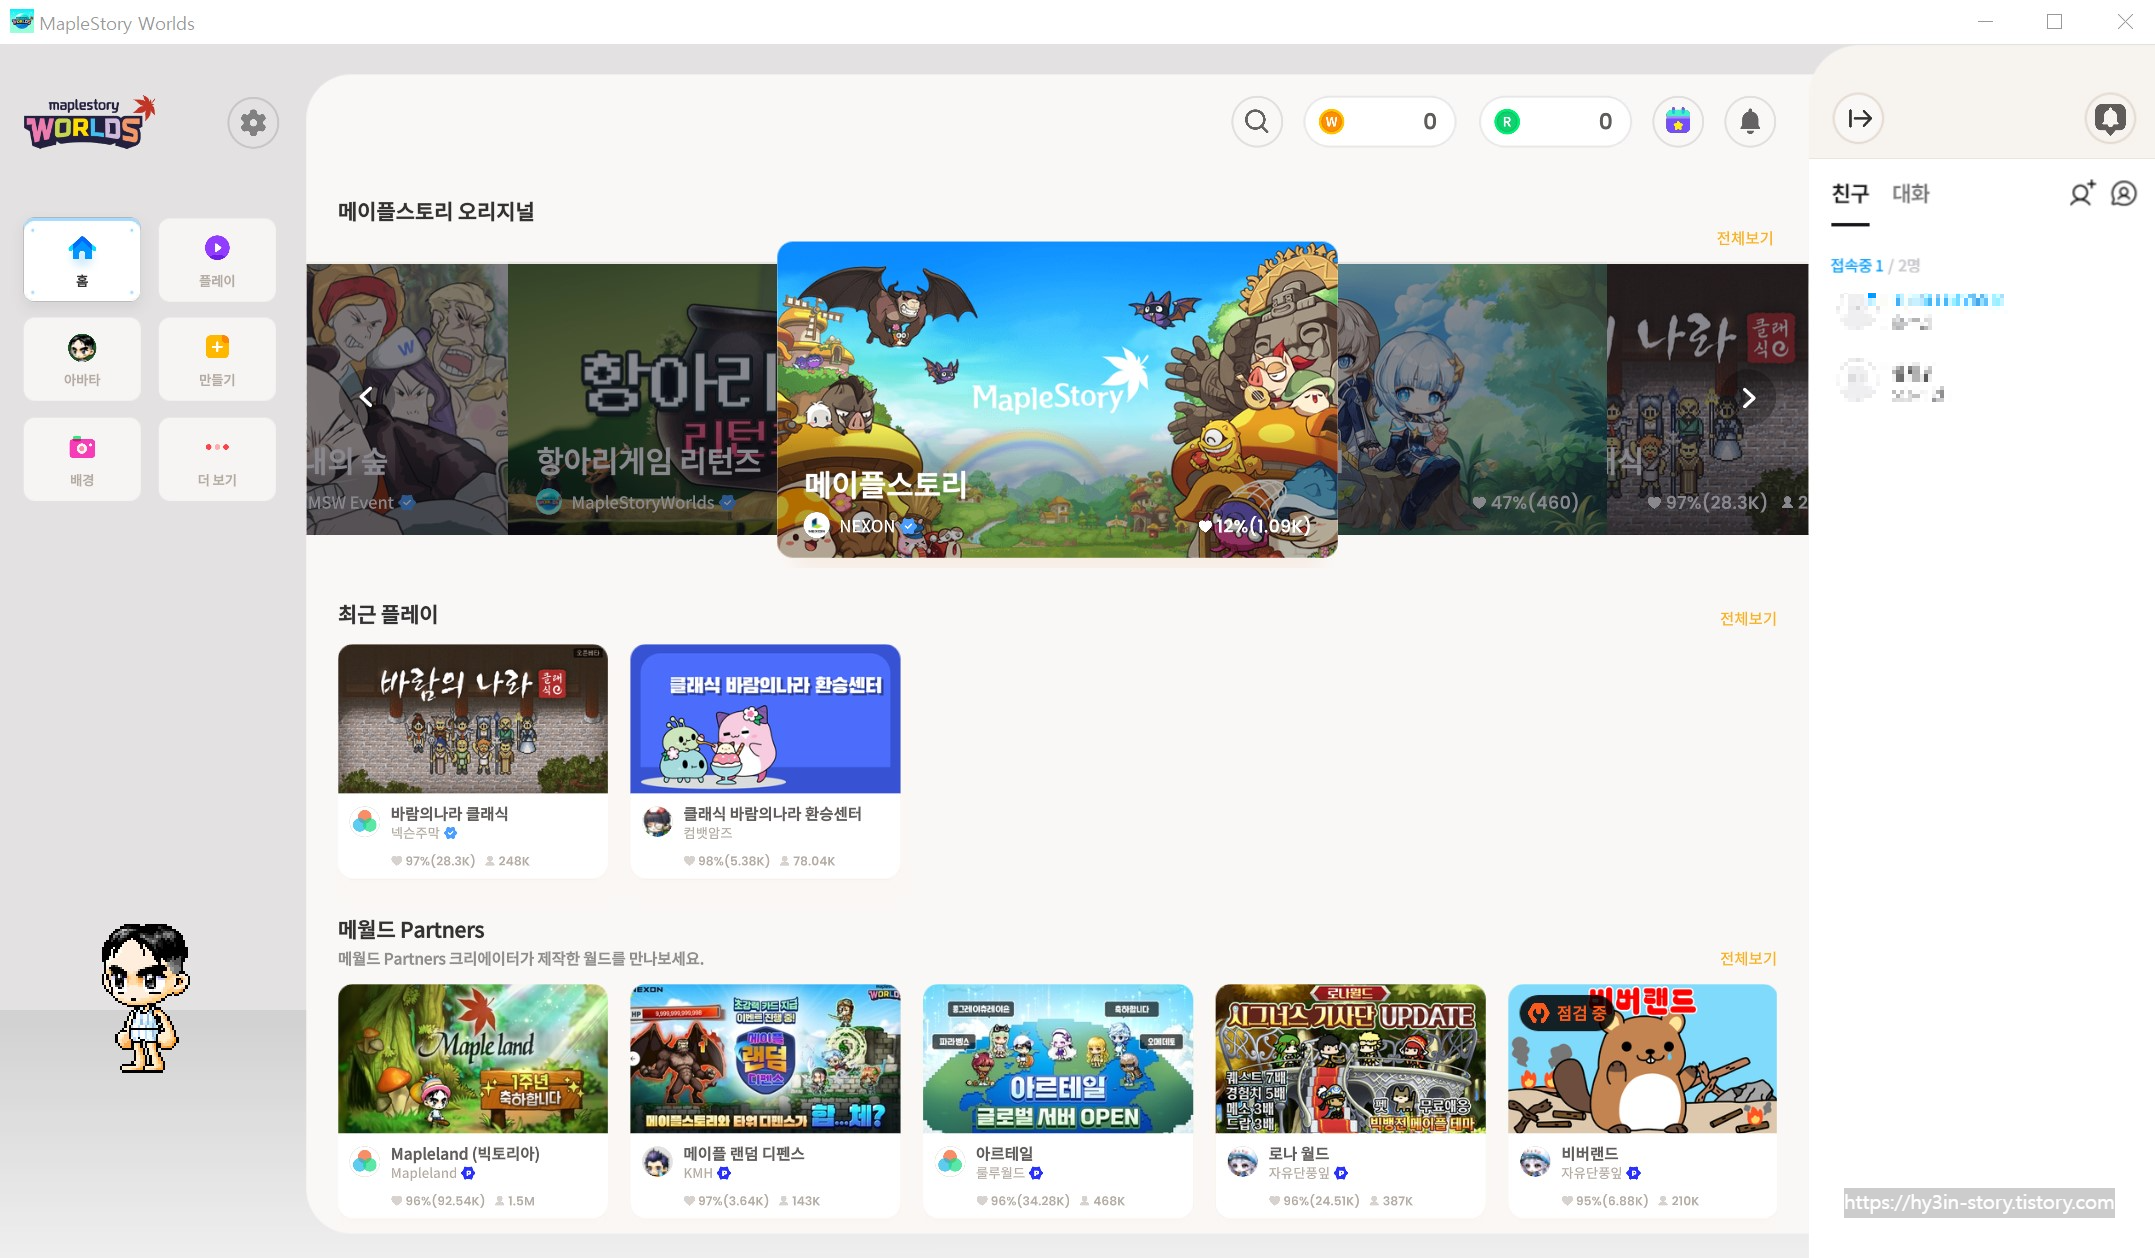
Task: Click the purple calendar event icon
Action: pyautogui.click(x=1677, y=122)
